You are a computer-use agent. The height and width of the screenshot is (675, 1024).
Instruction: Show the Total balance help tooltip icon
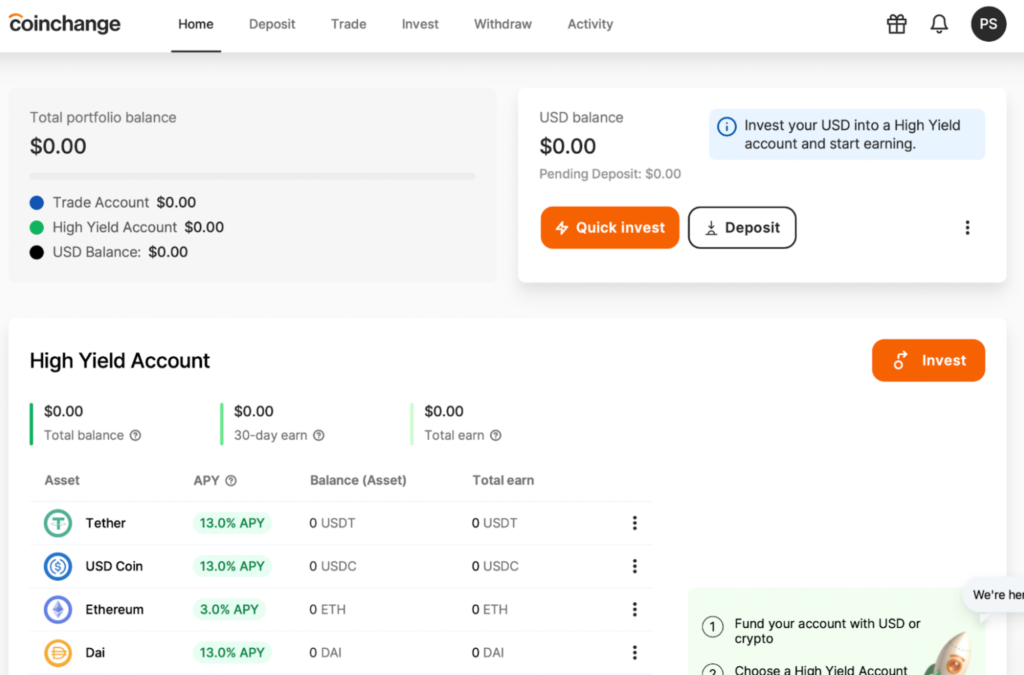click(x=136, y=436)
